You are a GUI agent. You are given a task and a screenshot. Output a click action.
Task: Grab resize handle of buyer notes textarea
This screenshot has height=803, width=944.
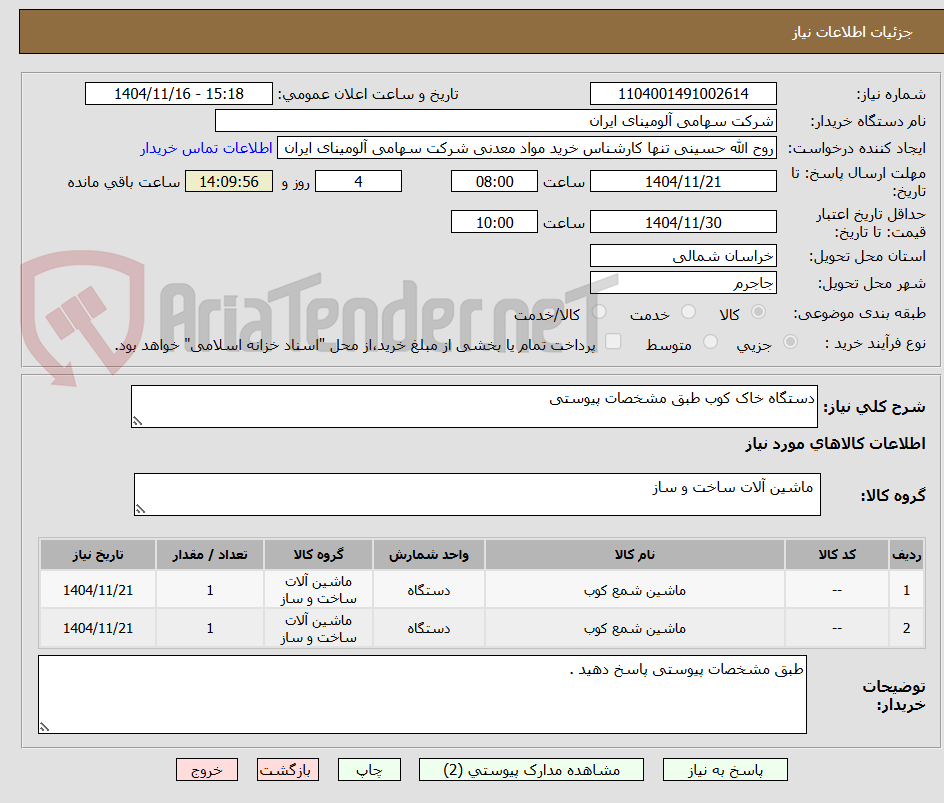(x=44, y=727)
